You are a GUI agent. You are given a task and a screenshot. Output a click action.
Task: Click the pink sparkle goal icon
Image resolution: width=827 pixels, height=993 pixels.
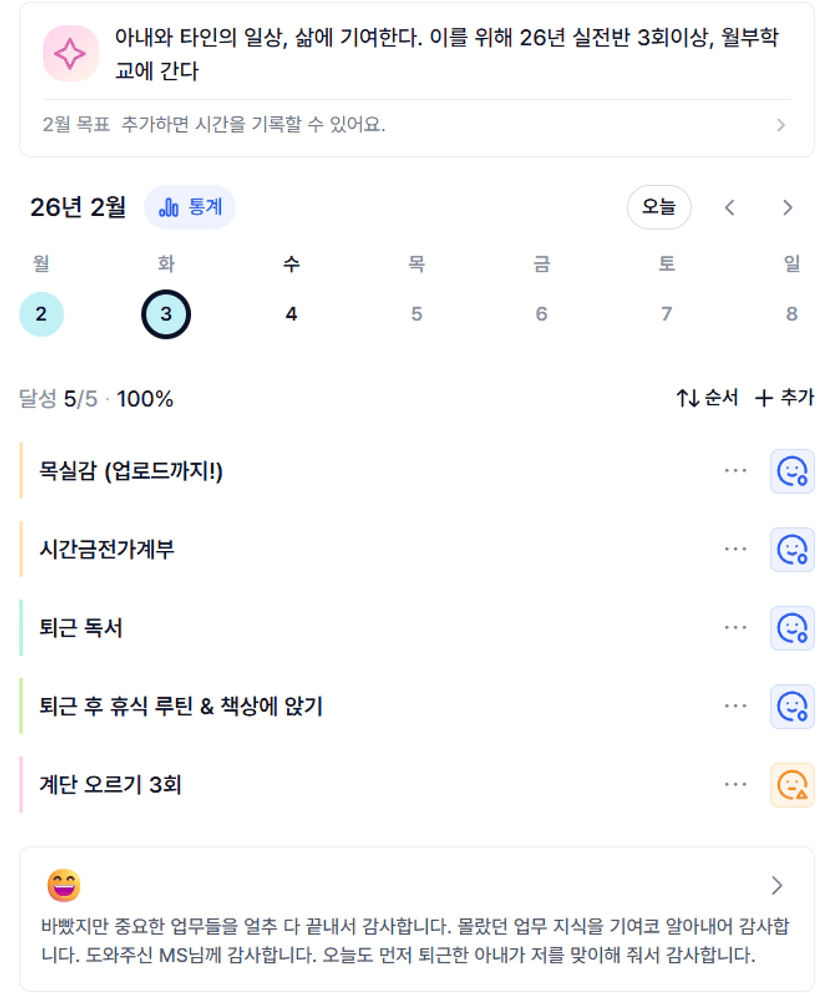pyautogui.click(x=70, y=54)
